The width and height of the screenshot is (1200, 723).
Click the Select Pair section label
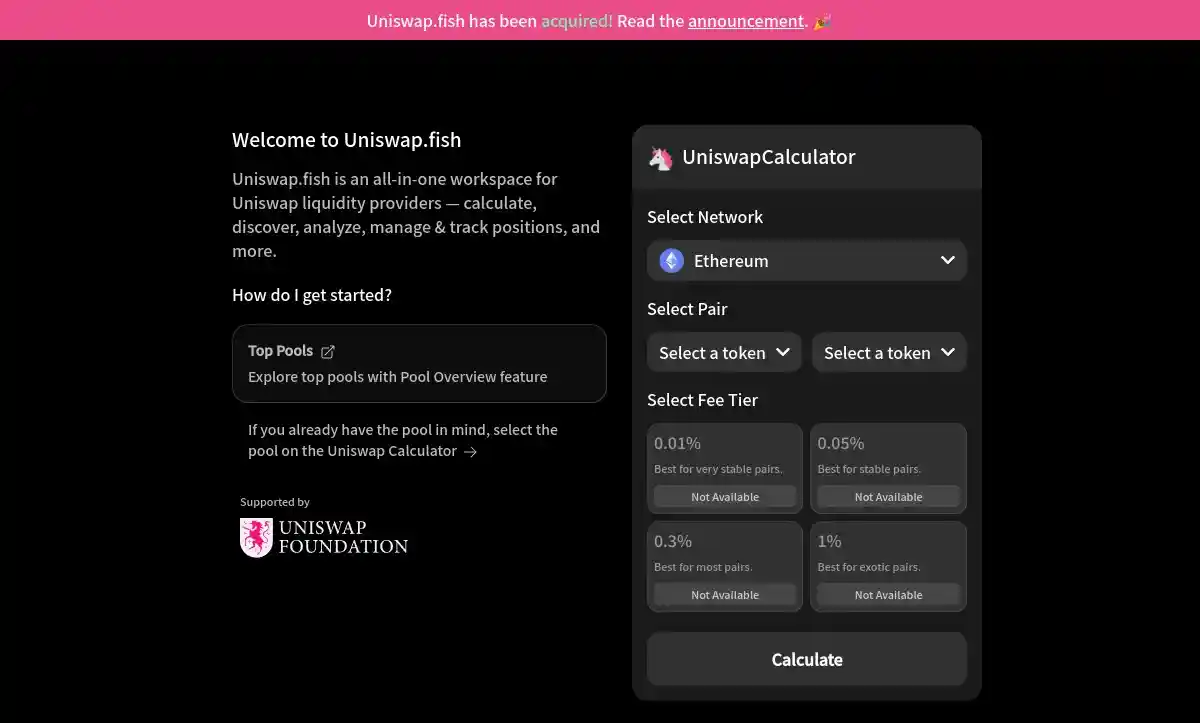[x=687, y=309]
